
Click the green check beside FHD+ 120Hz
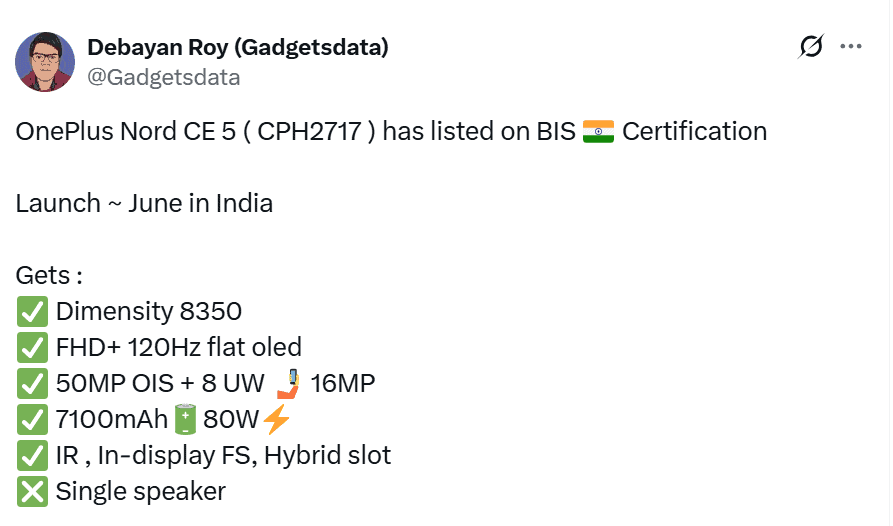(x=32, y=348)
